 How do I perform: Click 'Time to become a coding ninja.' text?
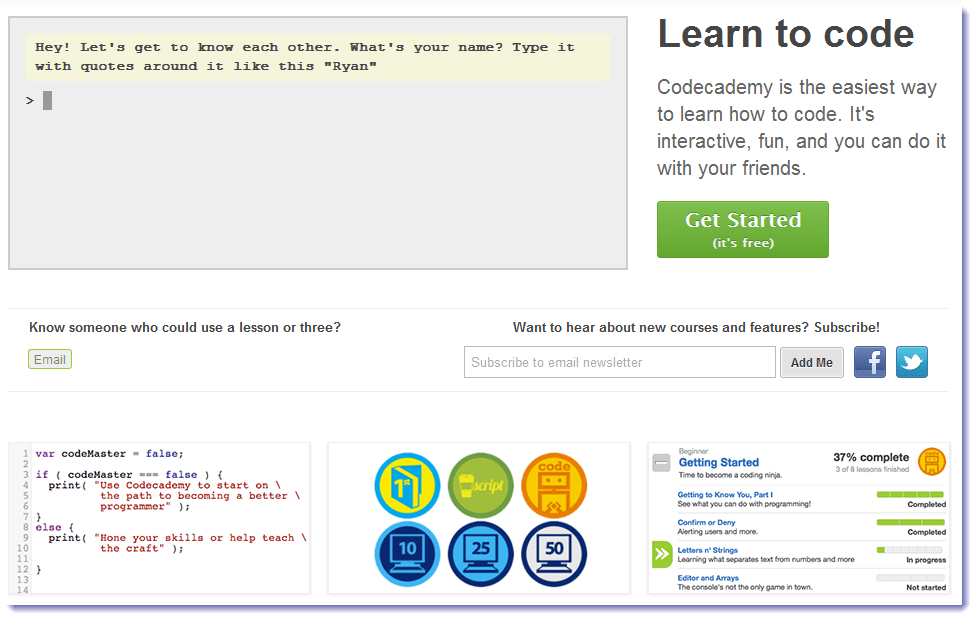(730, 475)
